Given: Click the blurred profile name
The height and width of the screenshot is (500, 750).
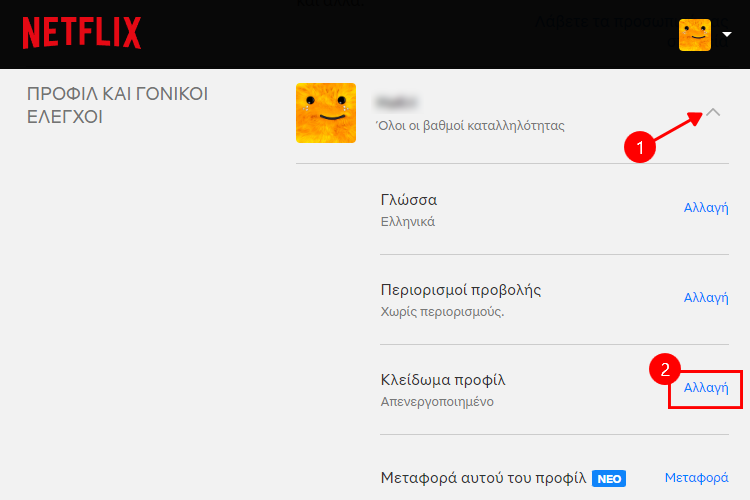Looking at the screenshot, I should 396,102.
